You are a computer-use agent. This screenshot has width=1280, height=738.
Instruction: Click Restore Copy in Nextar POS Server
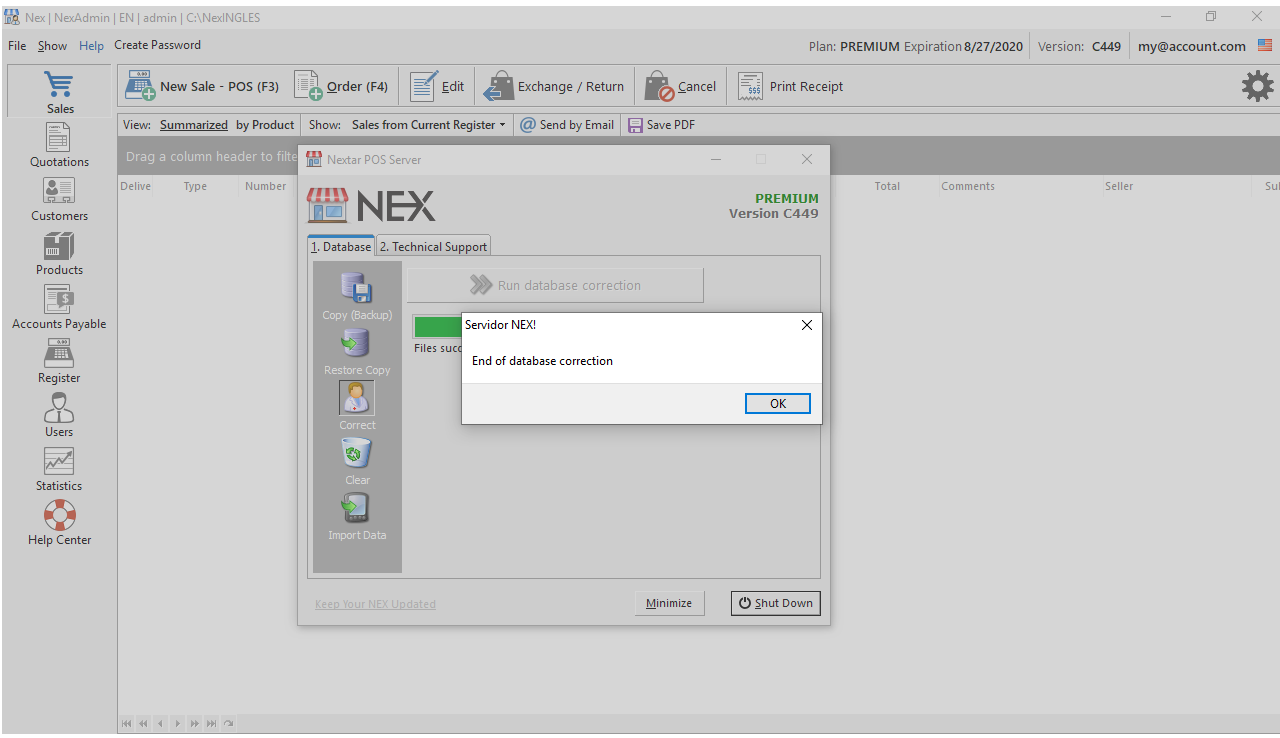click(x=357, y=351)
